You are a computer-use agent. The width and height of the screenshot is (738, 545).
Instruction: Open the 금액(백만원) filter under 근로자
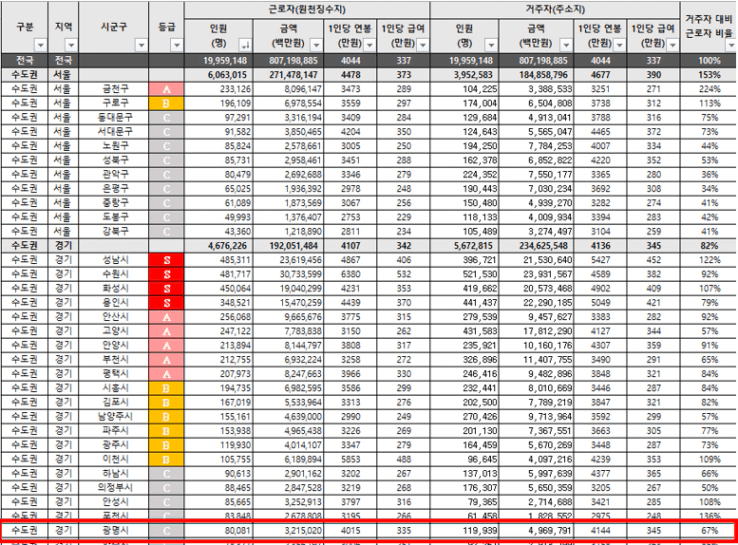pyautogui.click(x=316, y=45)
